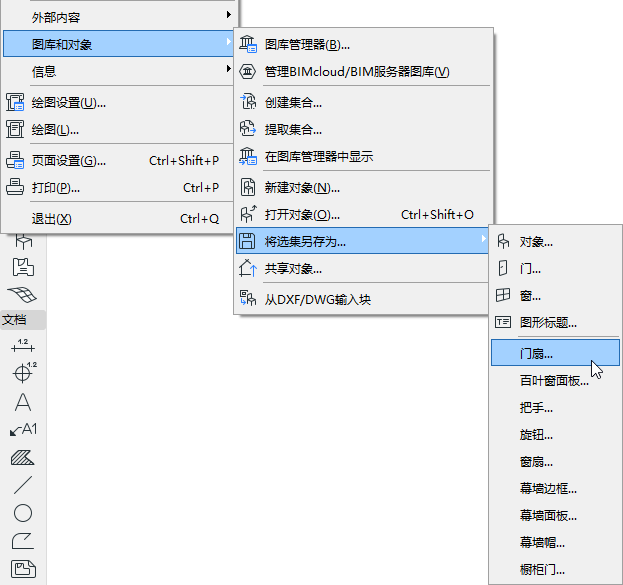This screenshot has height=585, width=623.
Task: Select the Dimension tool in toolbox
Action: tap(23, 345)
